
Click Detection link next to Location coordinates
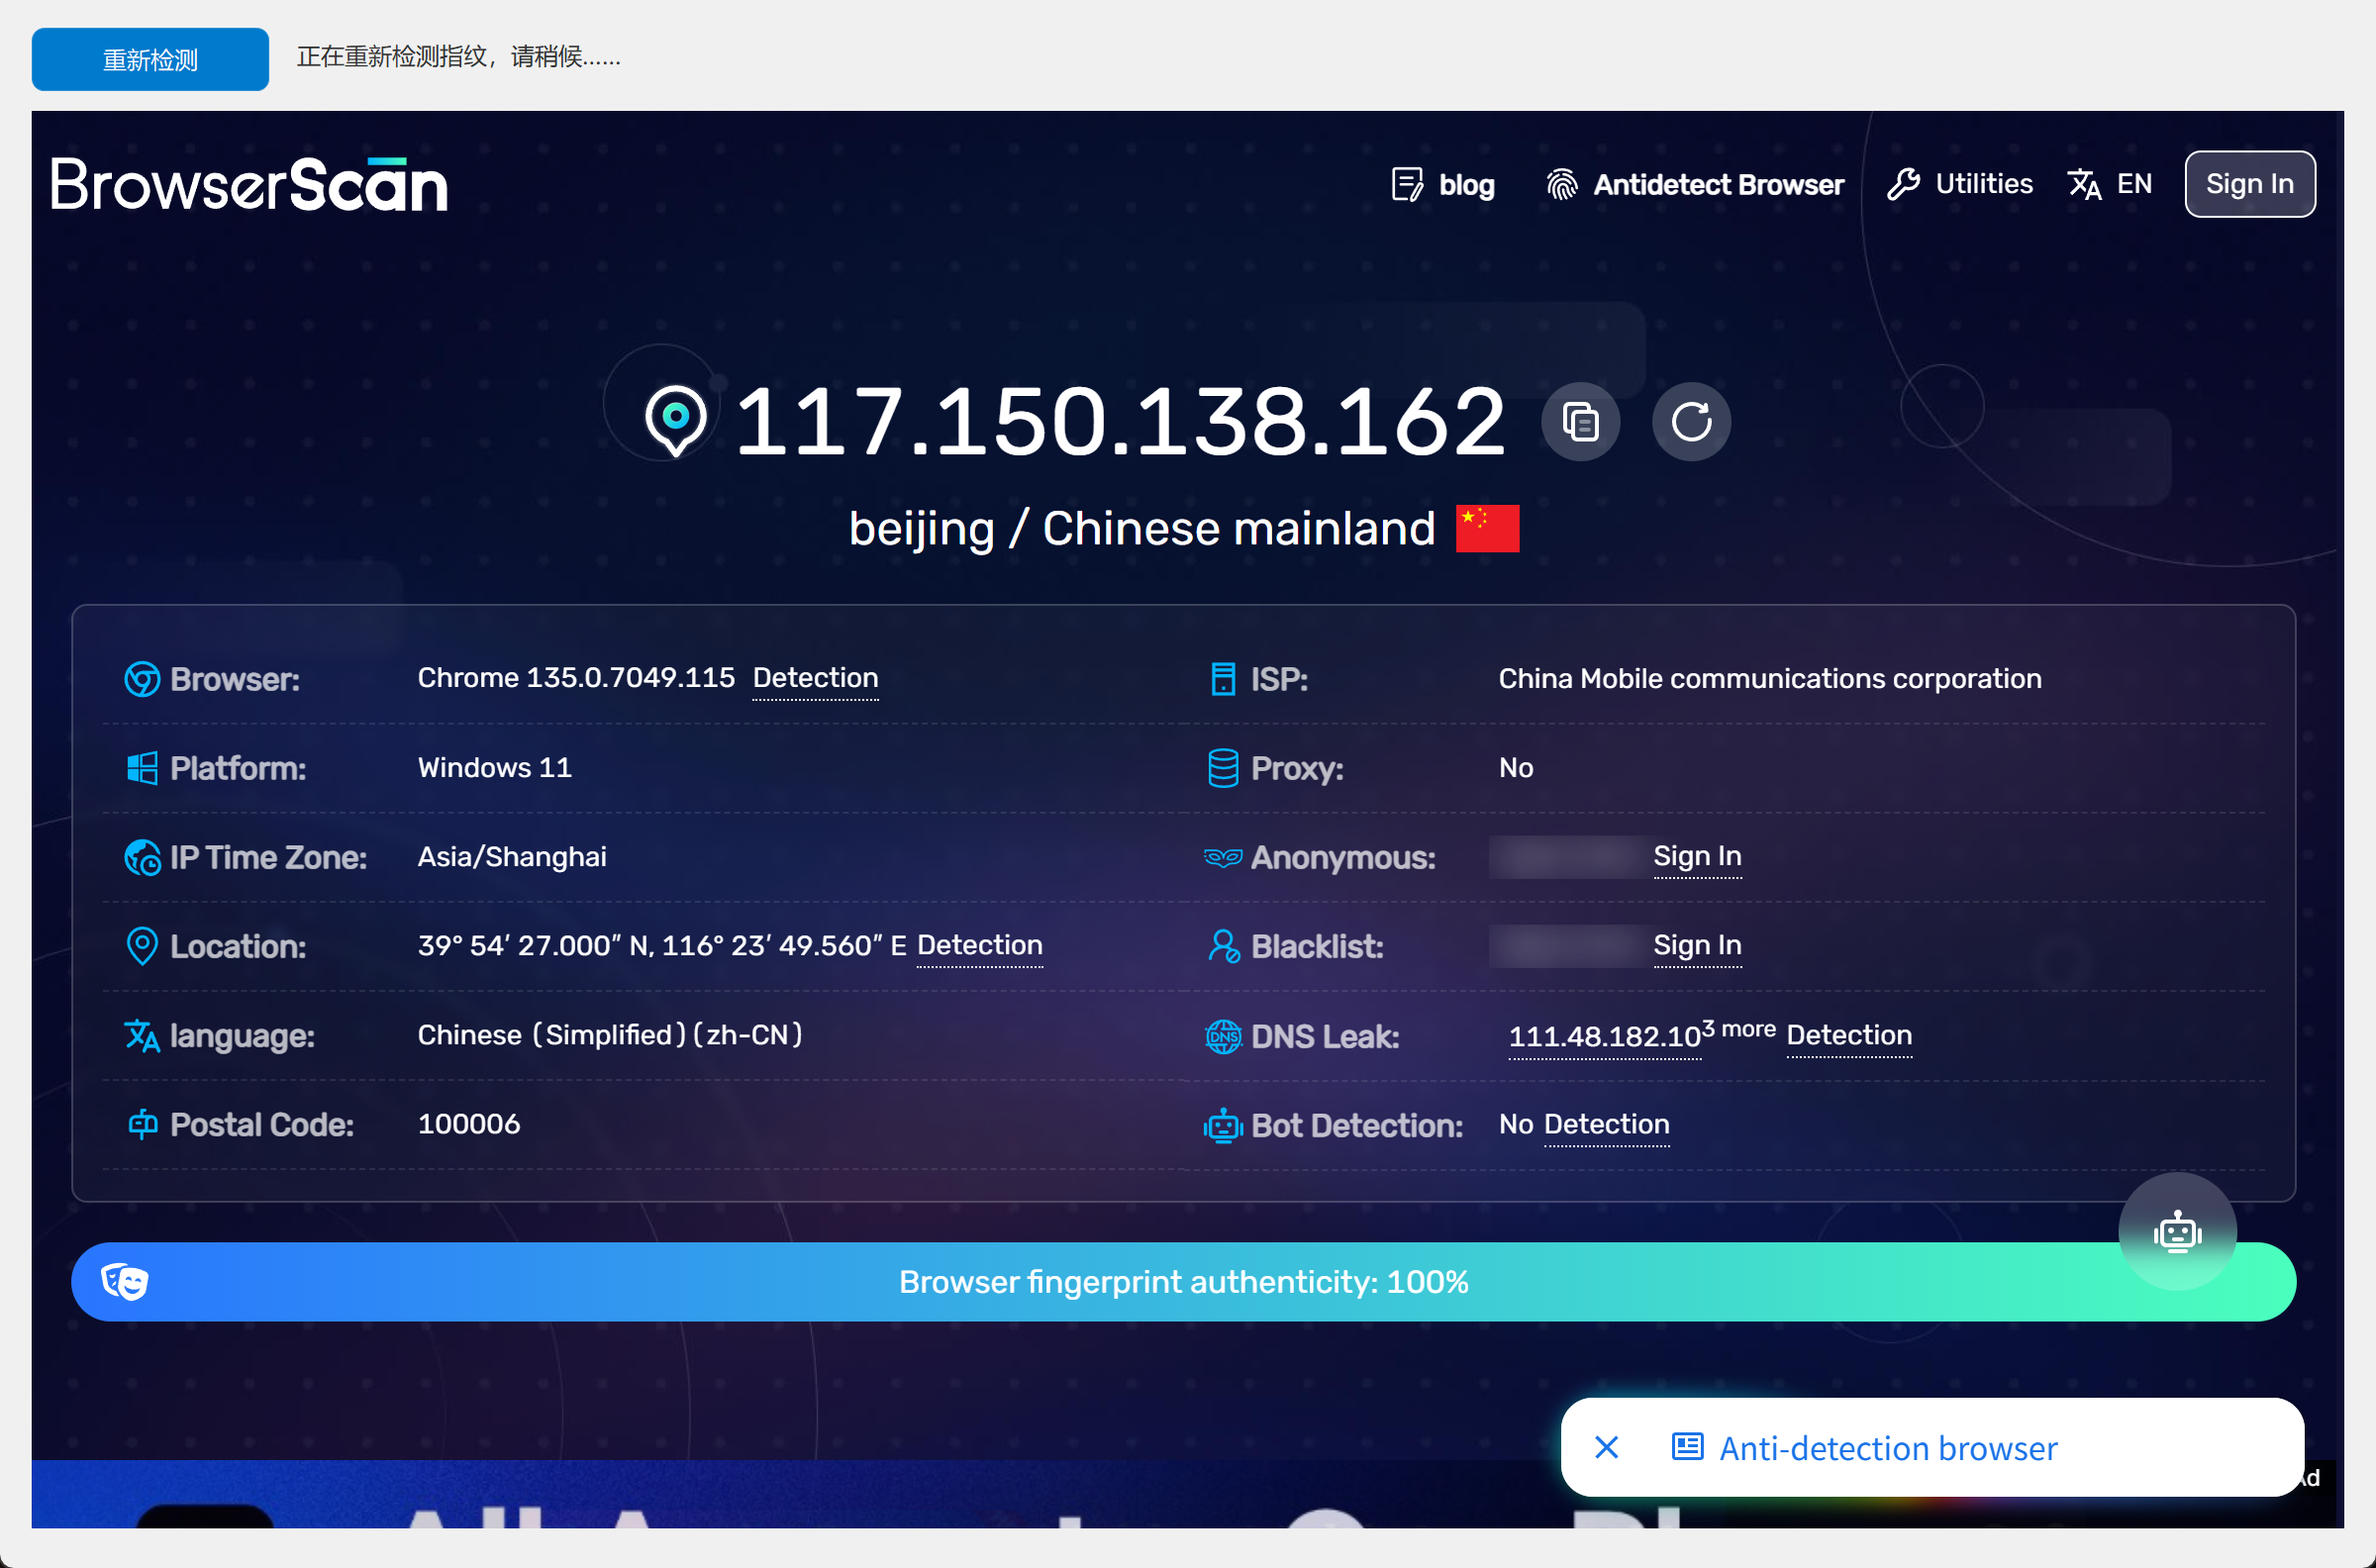(980, 945)
